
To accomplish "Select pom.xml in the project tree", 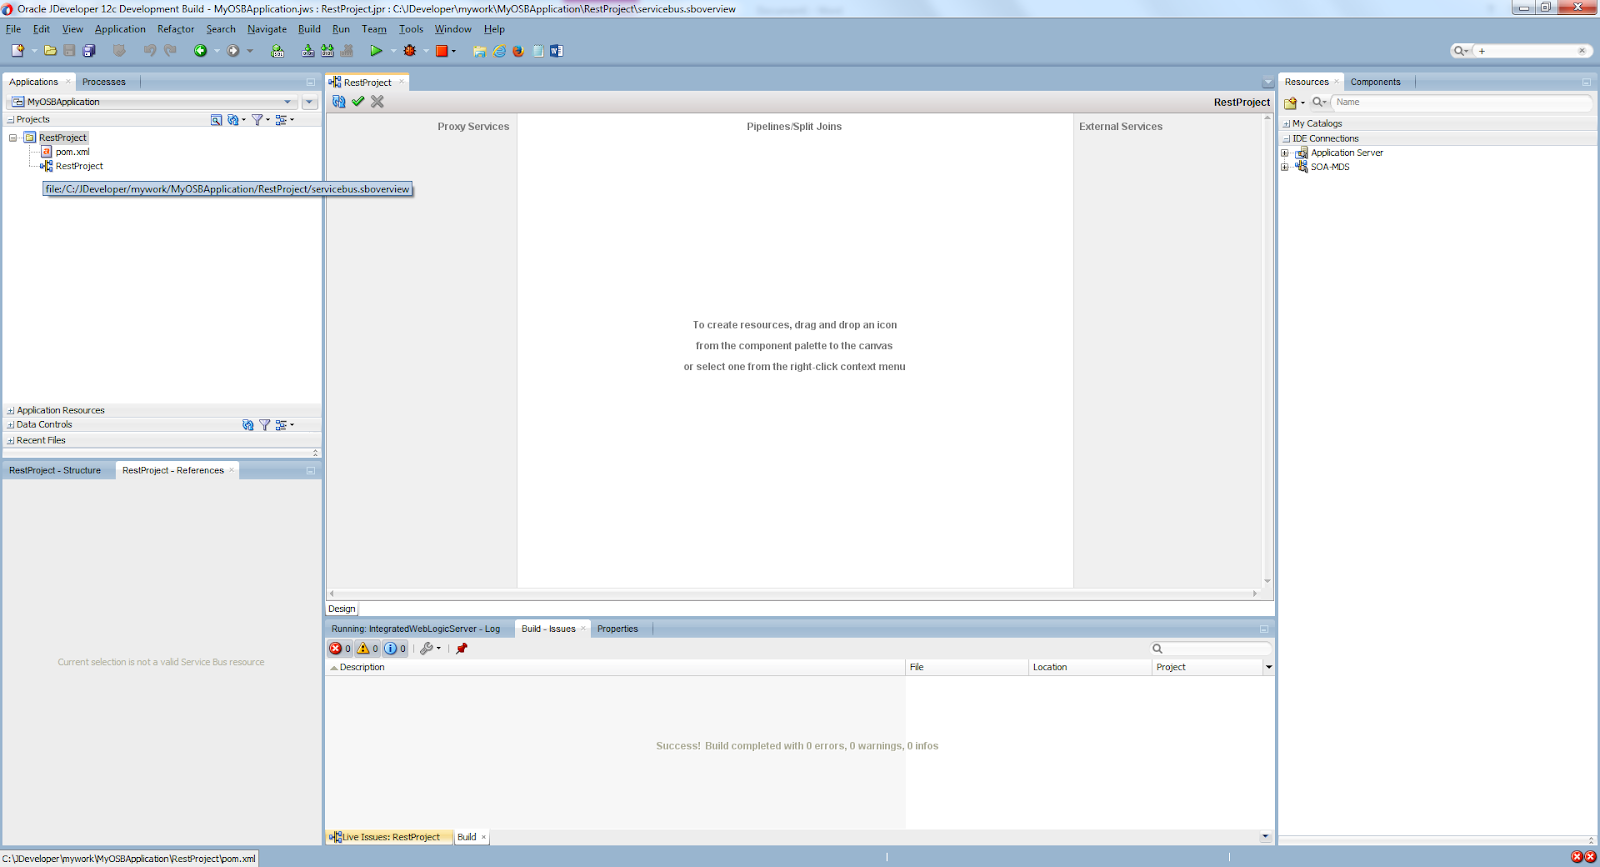I will point(72,152).
